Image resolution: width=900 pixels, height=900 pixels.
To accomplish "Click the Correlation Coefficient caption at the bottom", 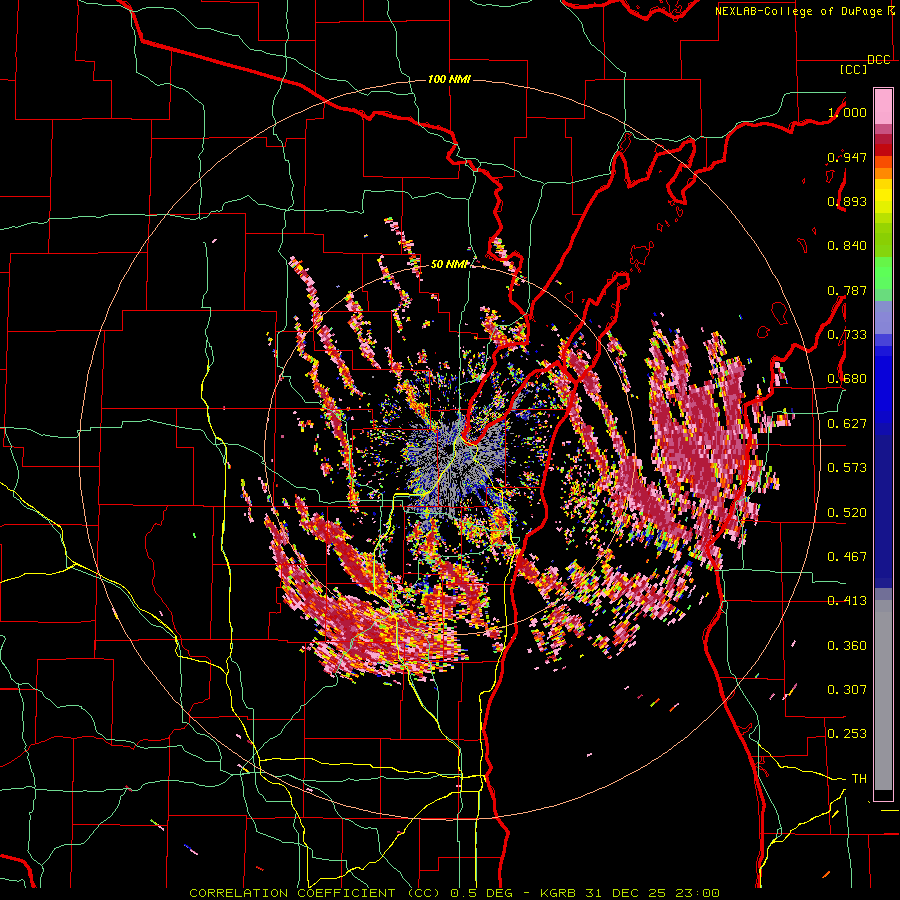I will (x=454, y=893).
